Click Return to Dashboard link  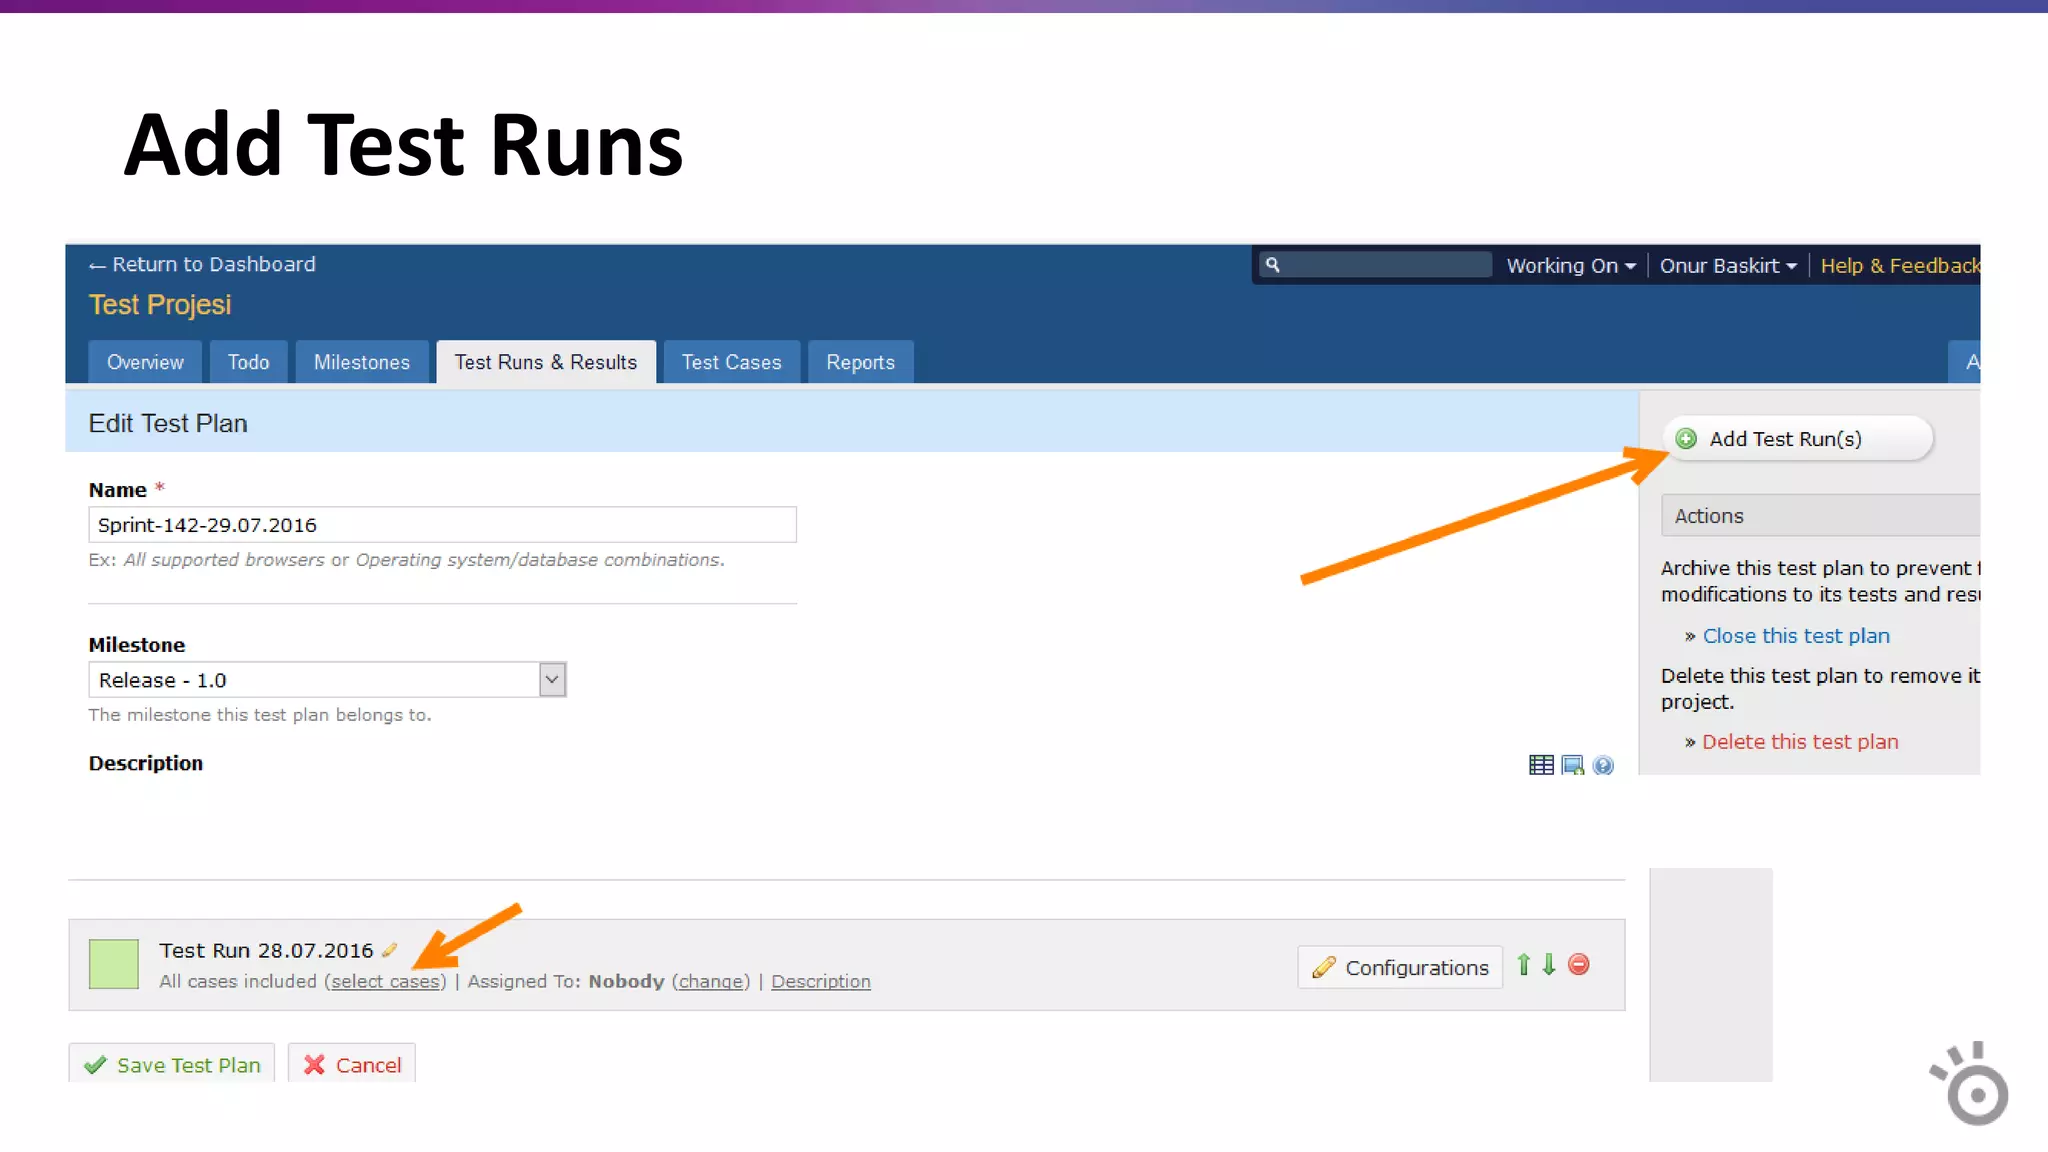click(x=202, y=264)
